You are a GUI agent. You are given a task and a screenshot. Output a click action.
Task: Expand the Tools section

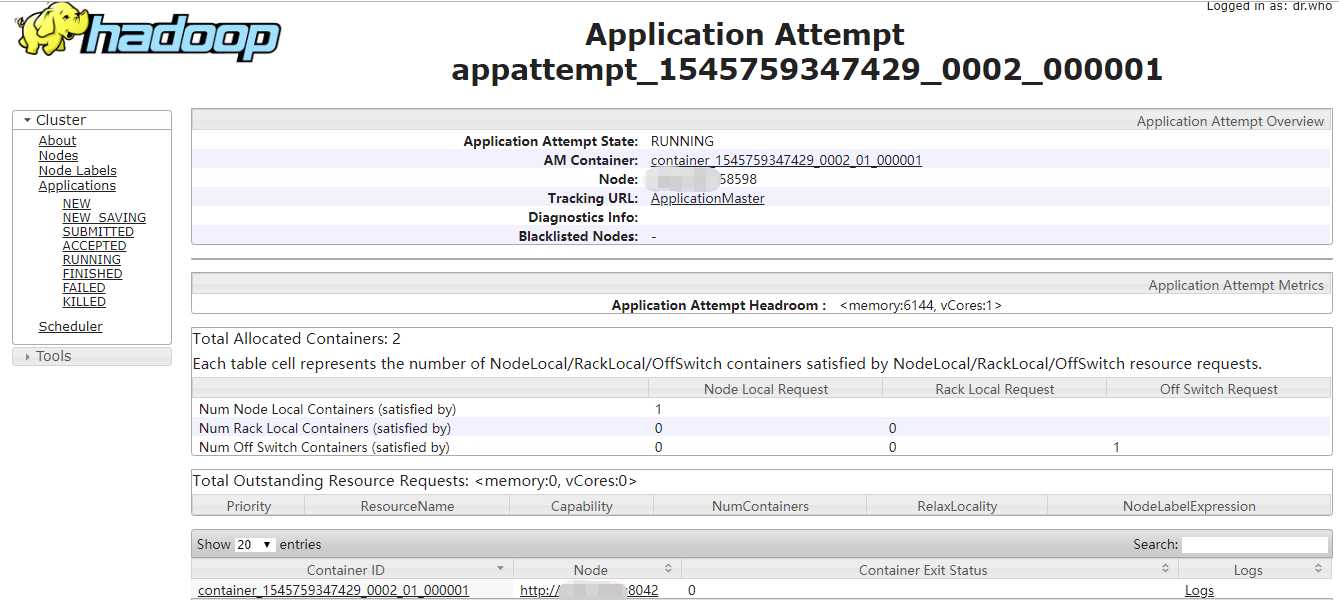[92, 356]
